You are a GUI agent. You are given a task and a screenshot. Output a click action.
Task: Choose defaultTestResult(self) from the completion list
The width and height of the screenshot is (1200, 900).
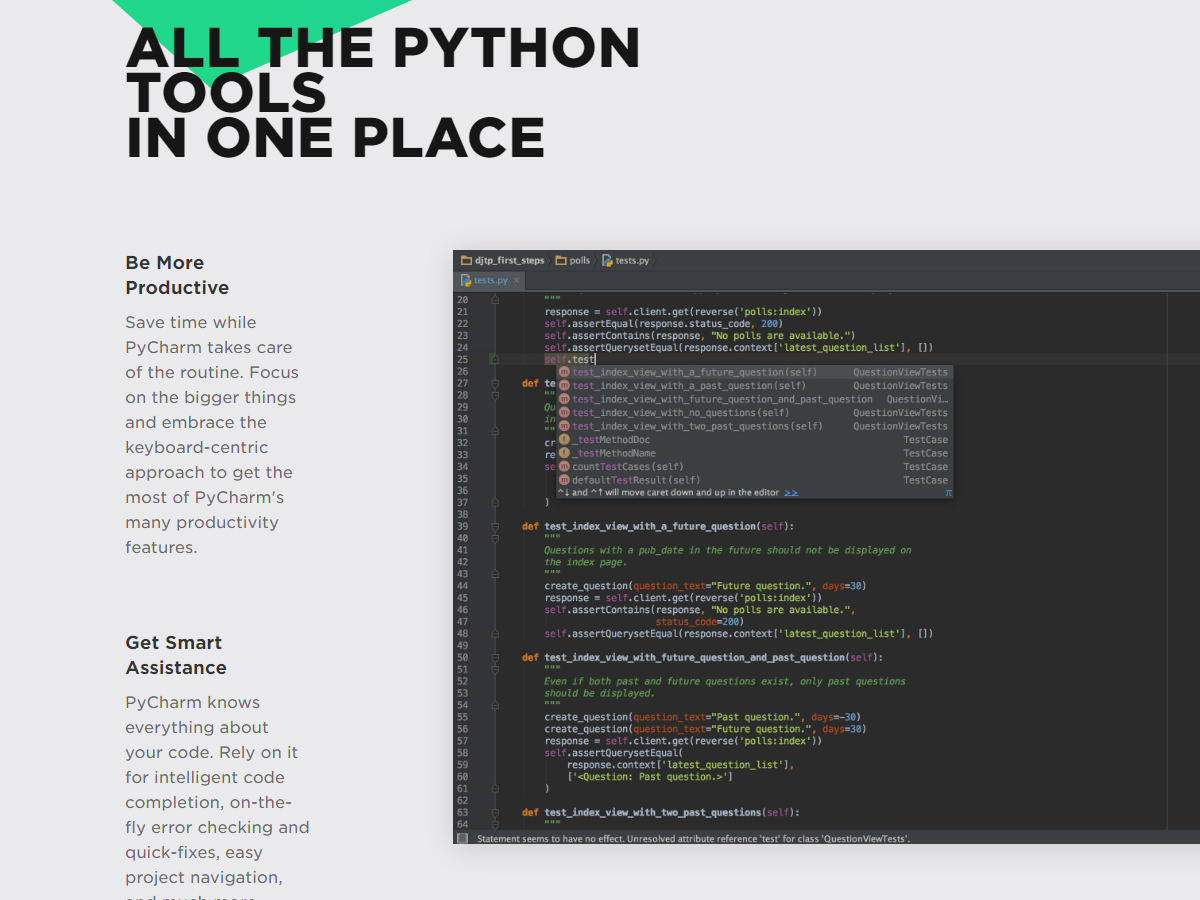636,480
